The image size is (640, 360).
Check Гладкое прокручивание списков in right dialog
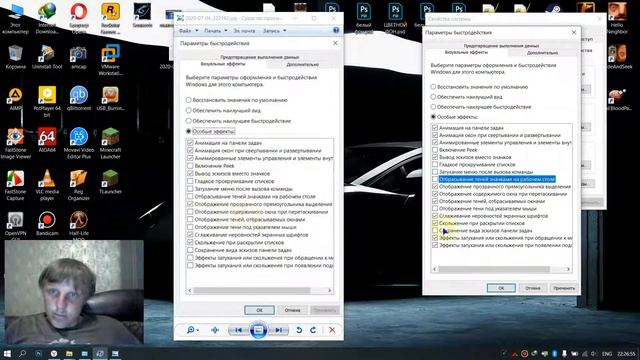pos(435,164)
